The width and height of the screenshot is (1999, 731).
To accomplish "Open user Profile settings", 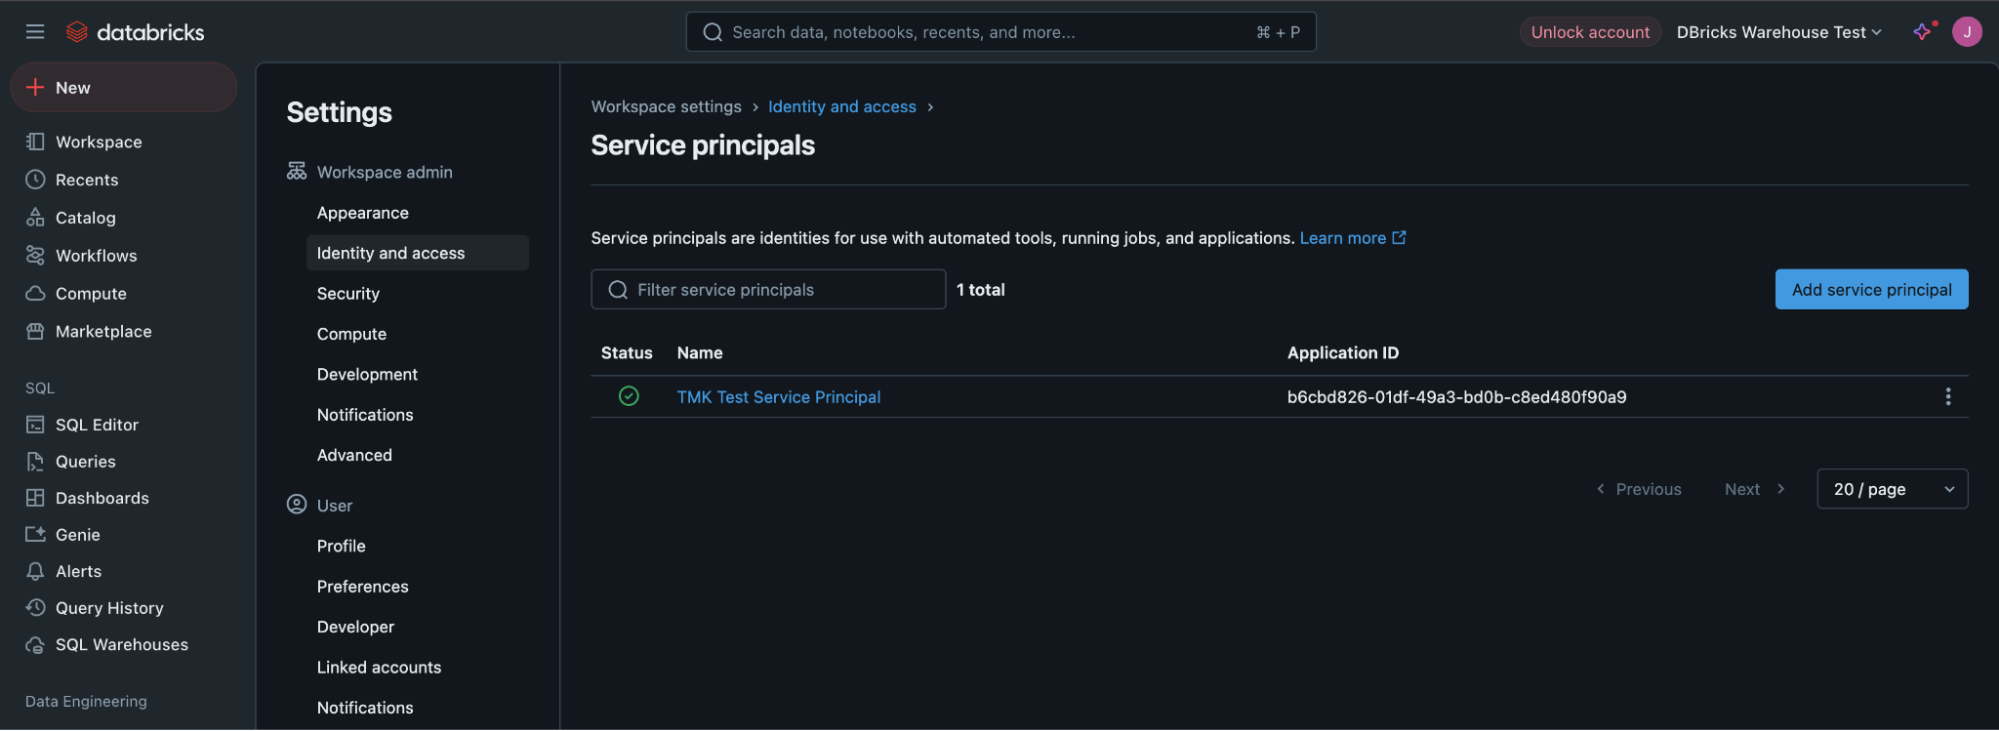I will pos(341,546).
